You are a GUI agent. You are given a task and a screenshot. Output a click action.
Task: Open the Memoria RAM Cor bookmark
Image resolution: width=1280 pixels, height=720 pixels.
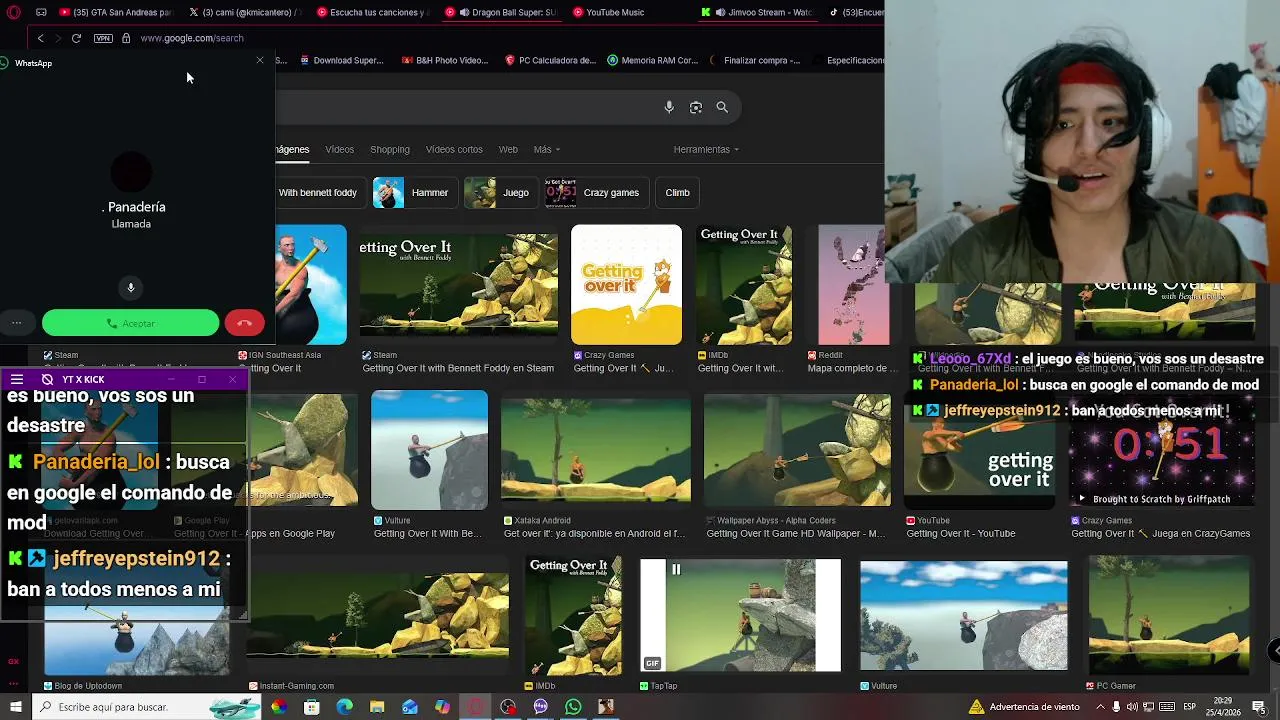pos(653,60)
